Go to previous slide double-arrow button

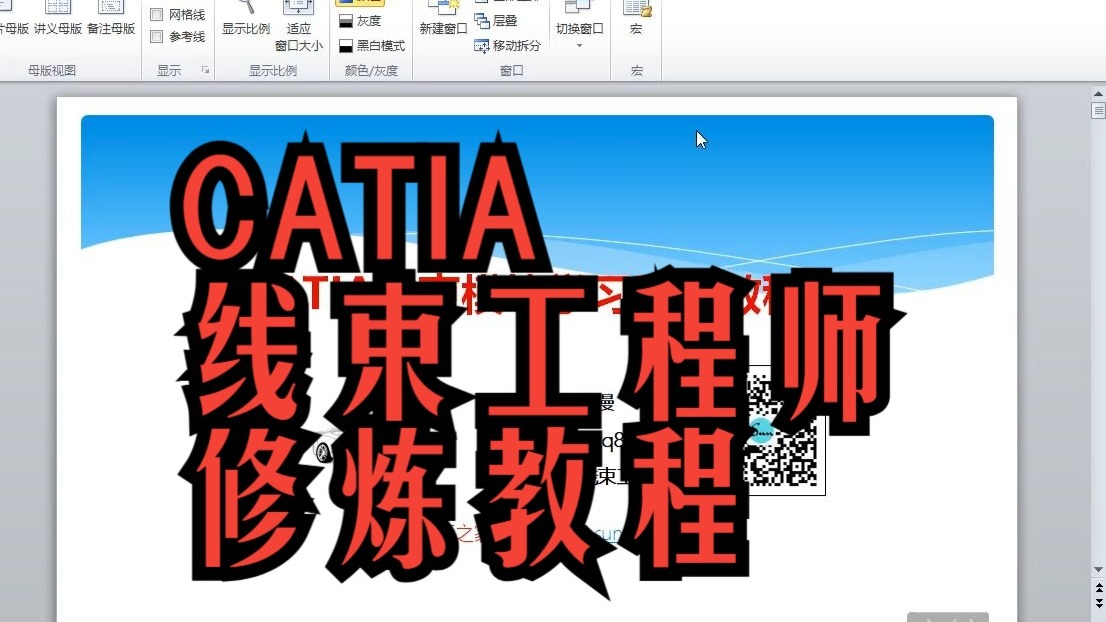(1098, 587)
